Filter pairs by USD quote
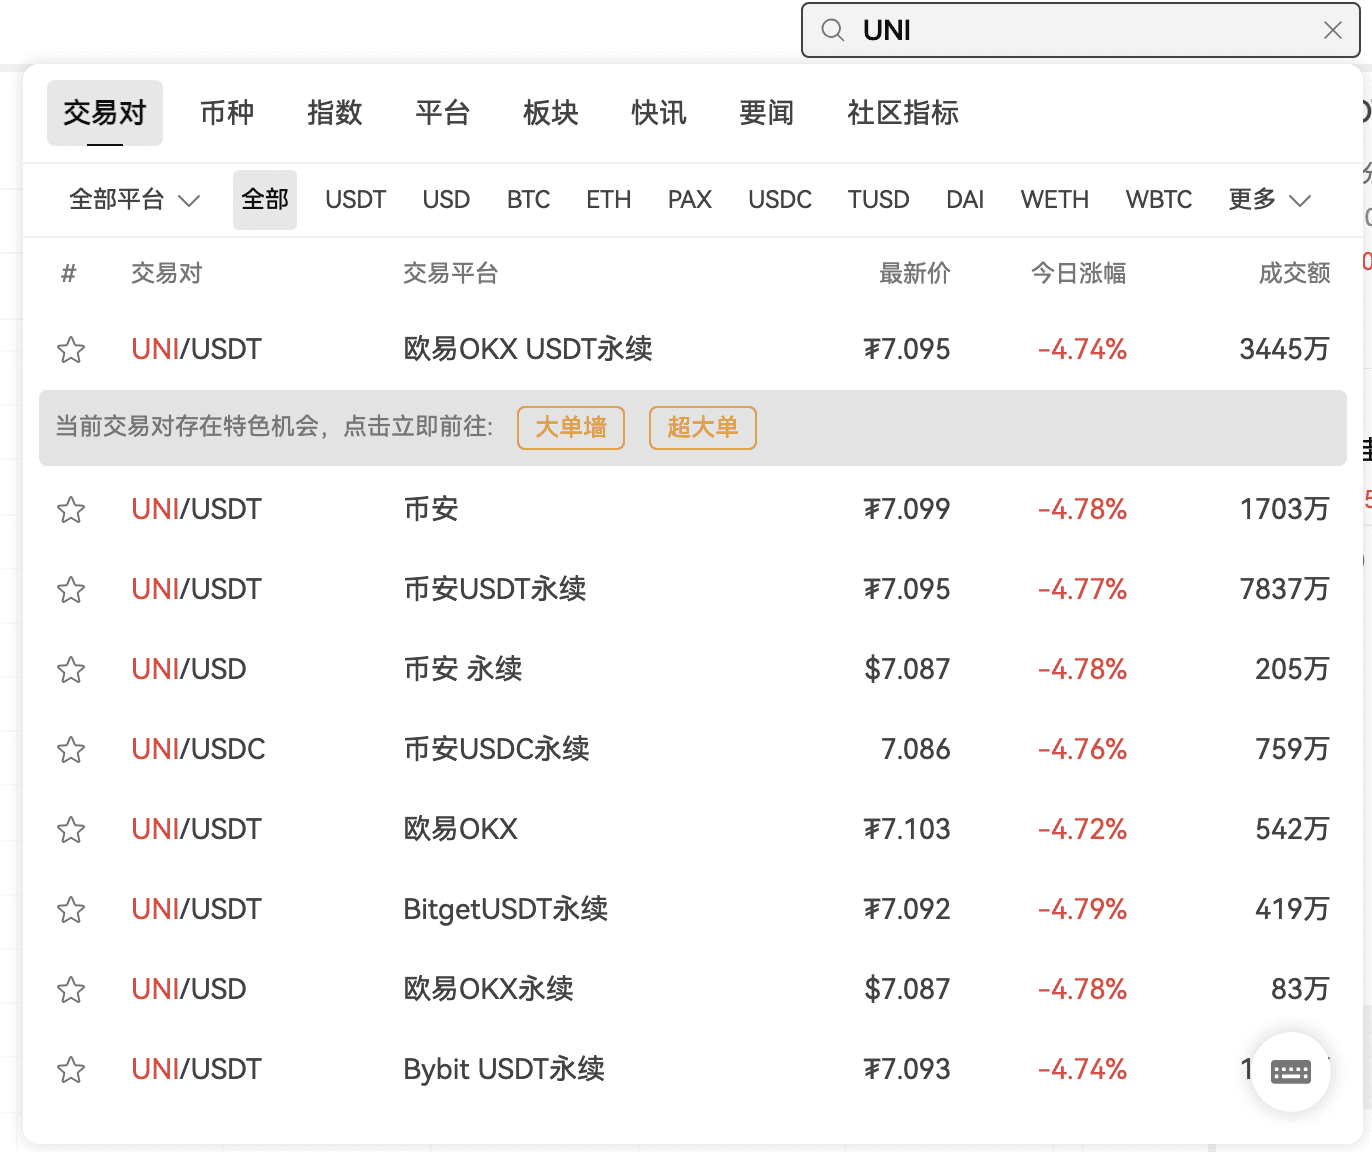The height and width of the screenshot is (1152, 1372). tap(446, 200)
